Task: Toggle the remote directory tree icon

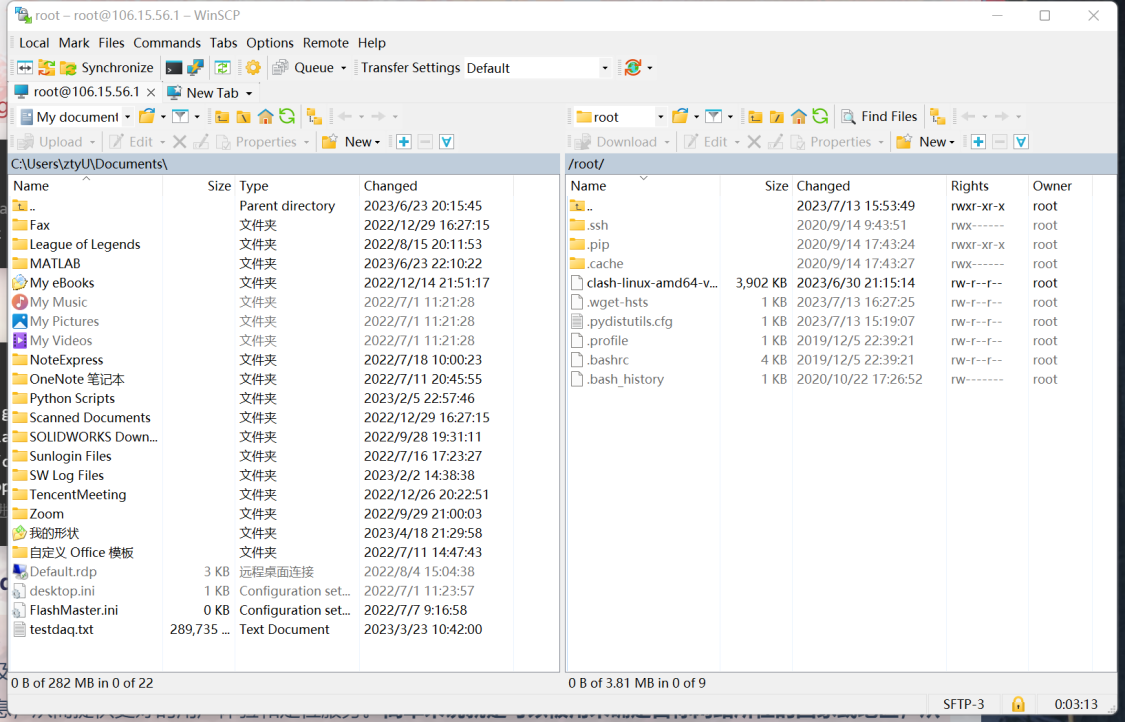Action: tap(937, 116)
